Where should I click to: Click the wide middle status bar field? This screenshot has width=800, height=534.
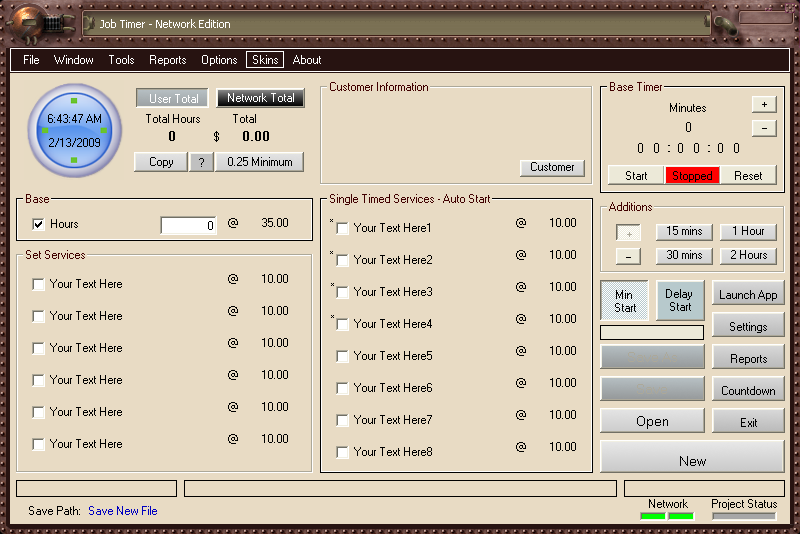coord(401,488)
